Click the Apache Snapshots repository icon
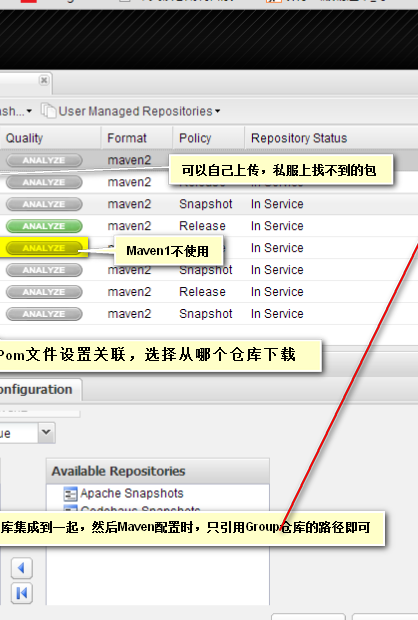 pyautogui.click(x=70, y=494)
